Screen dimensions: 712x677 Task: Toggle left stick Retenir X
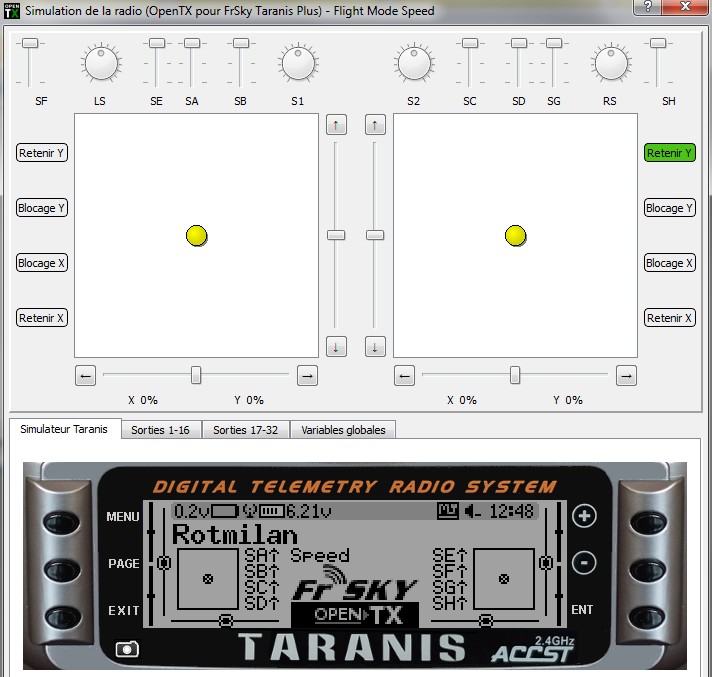(x=42, y=317)
